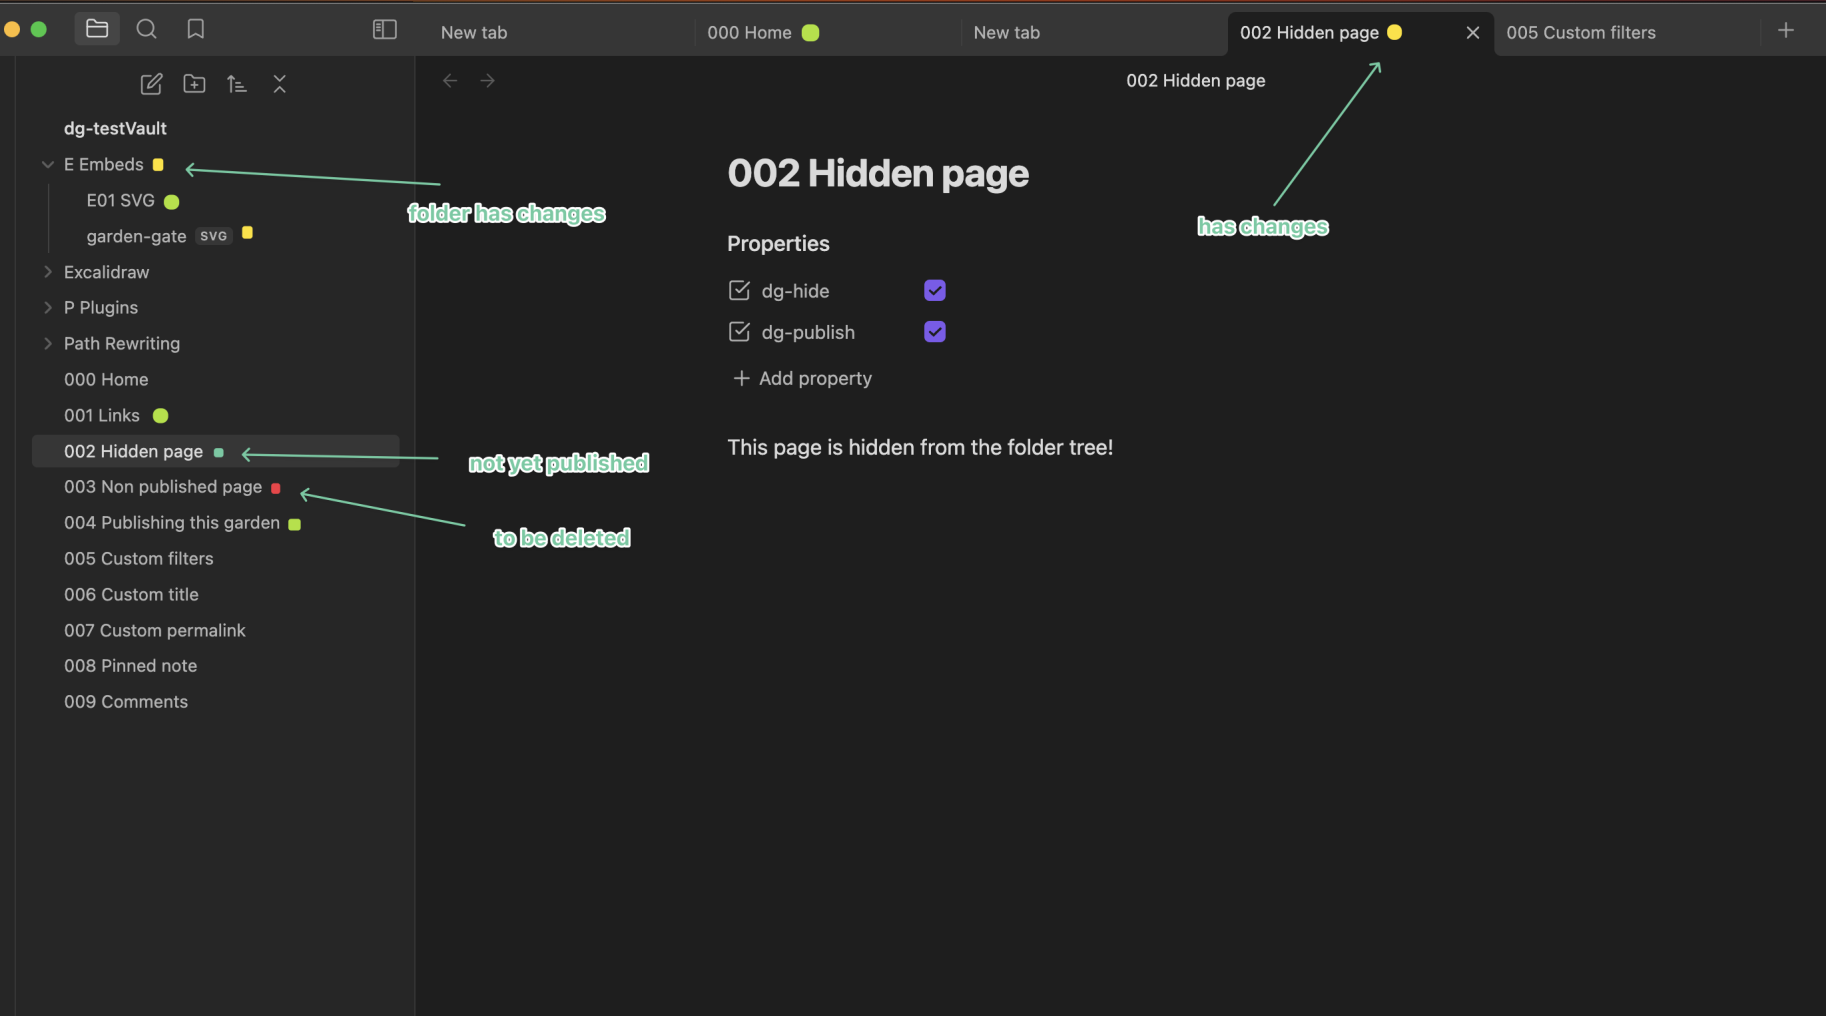Navigate back using the left arrow

[x=449, y=80]
